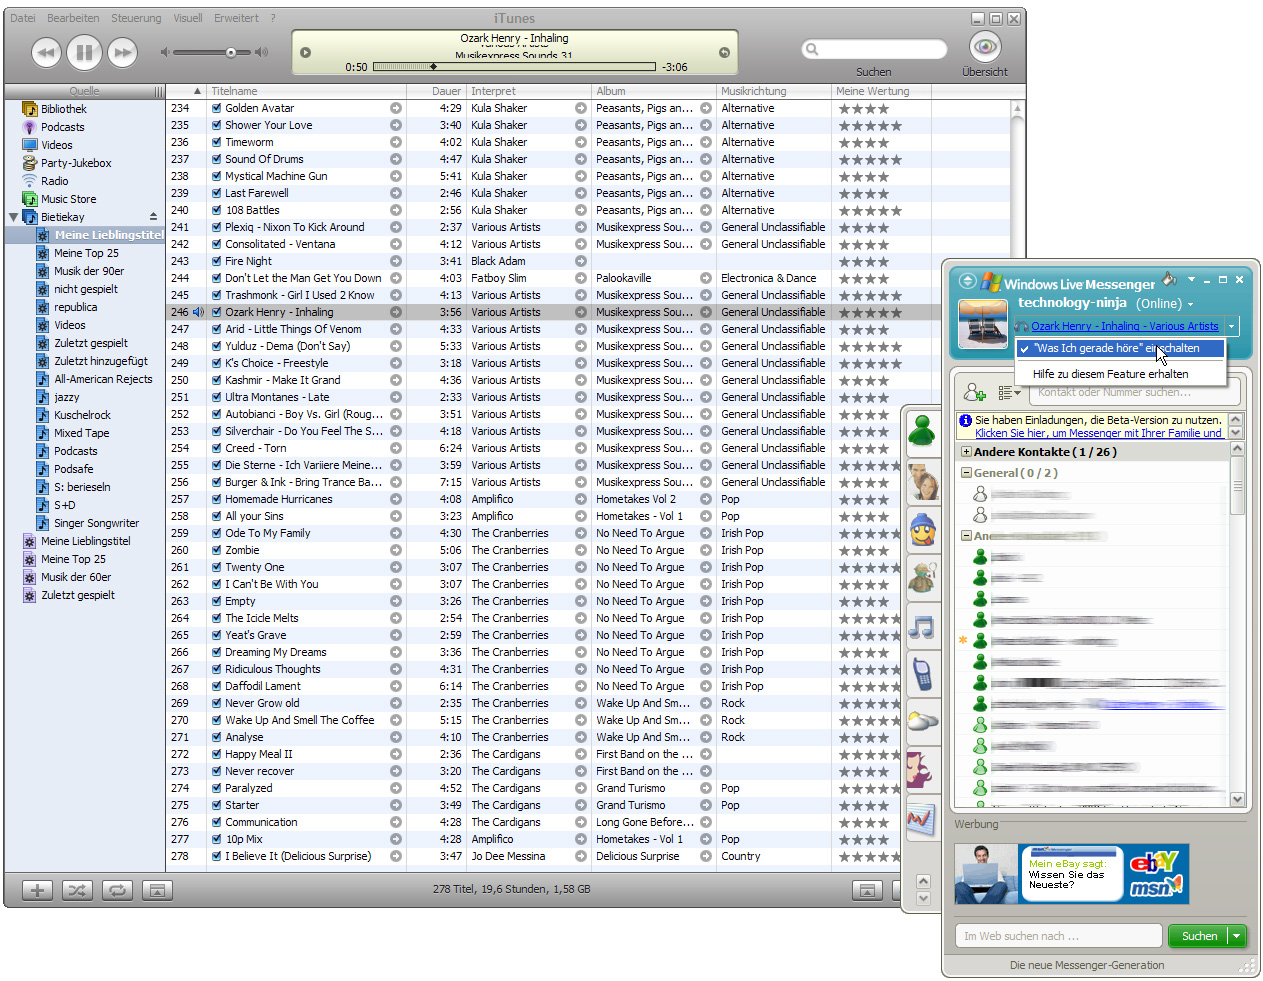The image size is (1263, 981).
Task: Open the Visuell menu
Action: (x=188, y=18)
